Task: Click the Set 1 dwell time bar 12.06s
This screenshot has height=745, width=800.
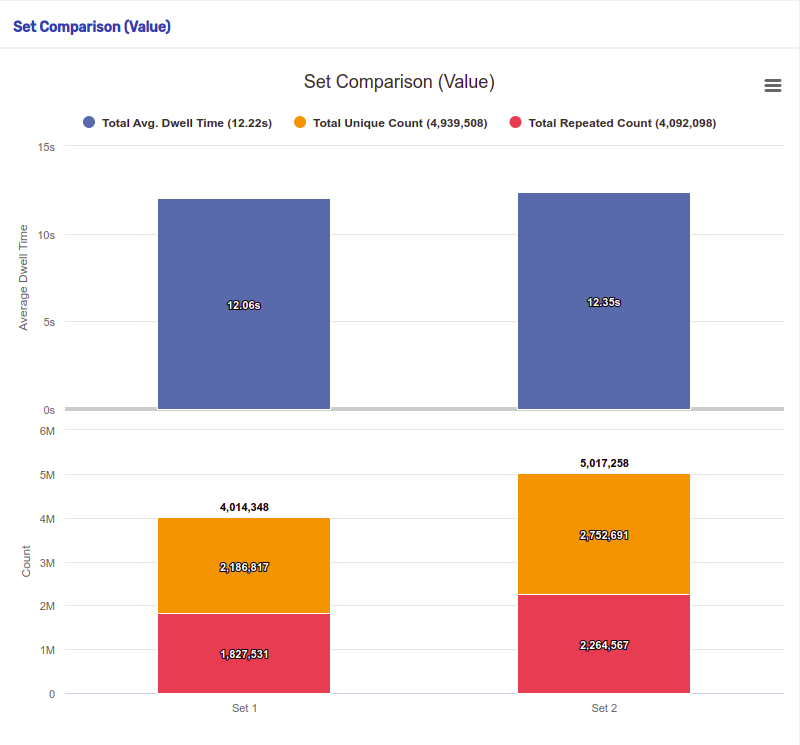Action: coord(244,304)
